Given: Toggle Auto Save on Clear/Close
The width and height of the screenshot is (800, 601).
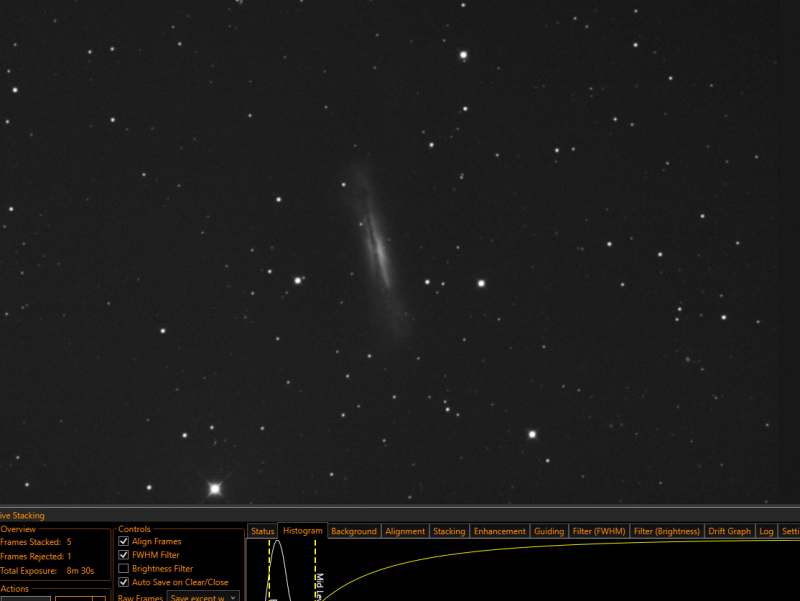Looking at the screenshot, I should [123, 582].
